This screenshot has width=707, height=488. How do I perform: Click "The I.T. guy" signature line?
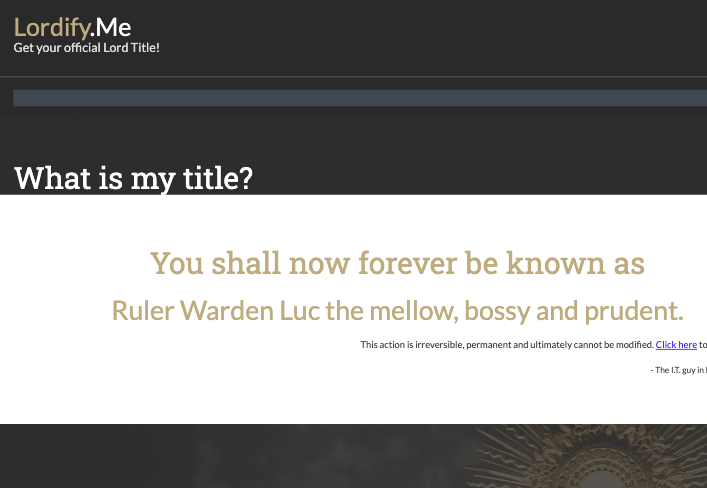tap(678, 370)
